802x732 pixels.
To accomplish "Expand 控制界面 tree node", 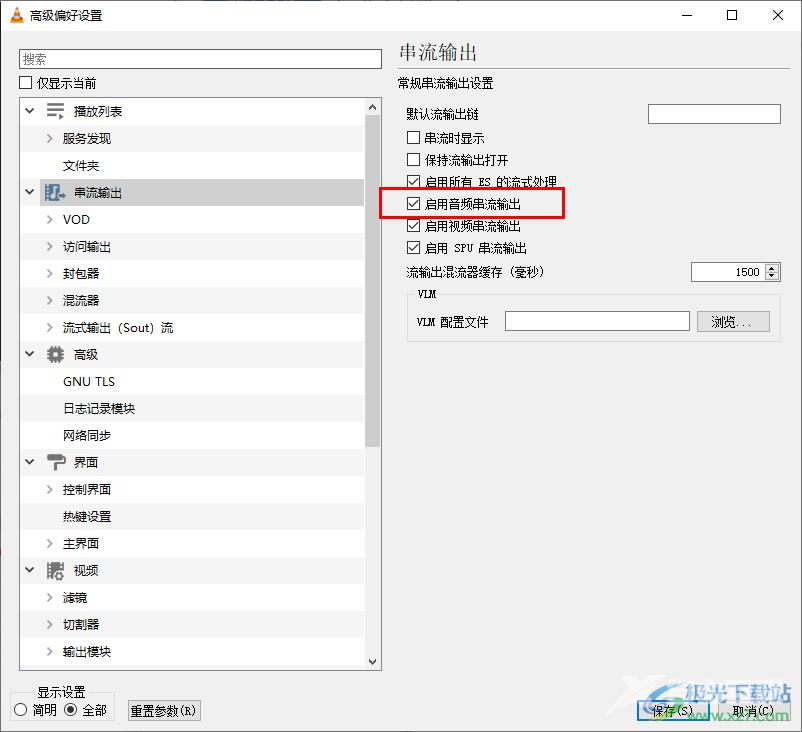I will (50, 490).
